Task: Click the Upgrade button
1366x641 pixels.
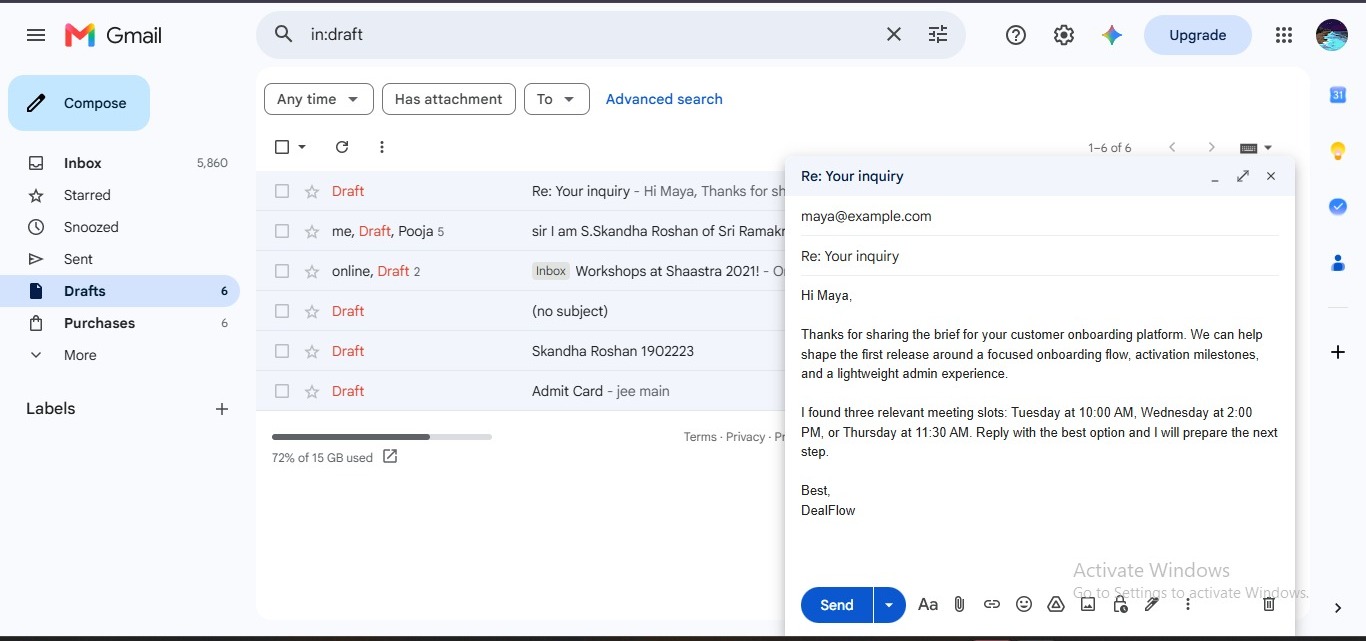Action: (1198, 35)
